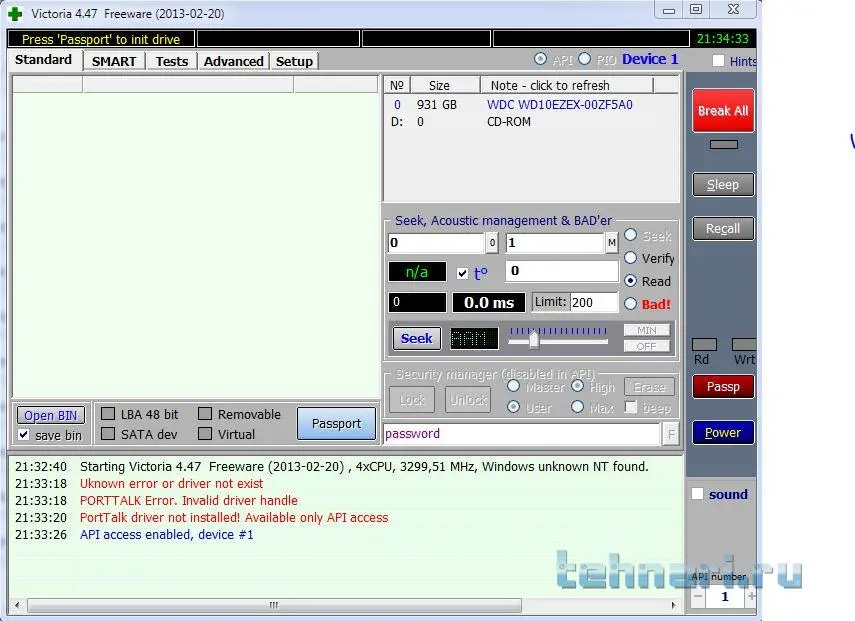Click the small indicator under Break All

point(724,144)
